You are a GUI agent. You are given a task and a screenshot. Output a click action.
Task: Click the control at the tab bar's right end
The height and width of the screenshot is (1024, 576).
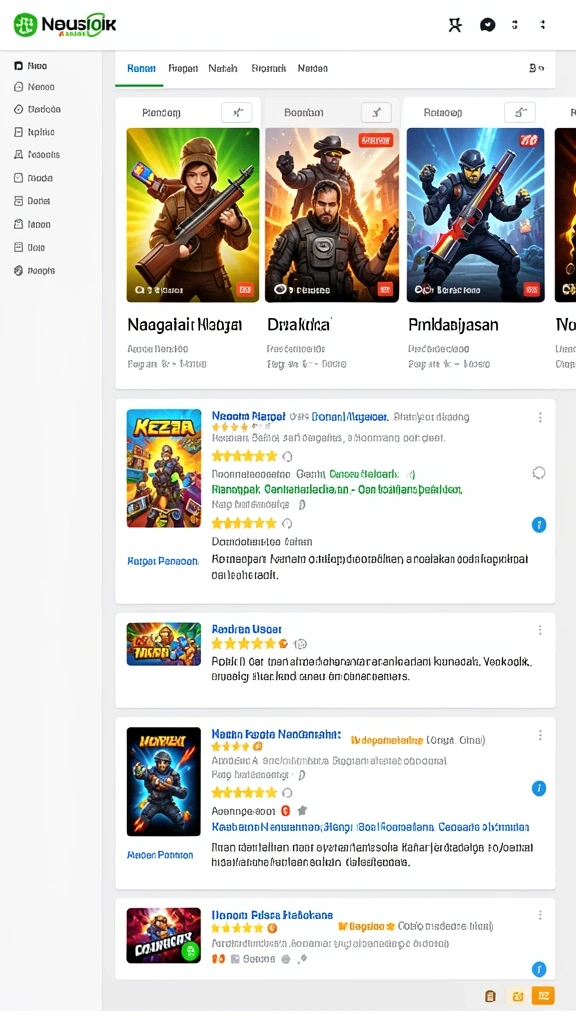pyautogui.click(x=536, y=68)
